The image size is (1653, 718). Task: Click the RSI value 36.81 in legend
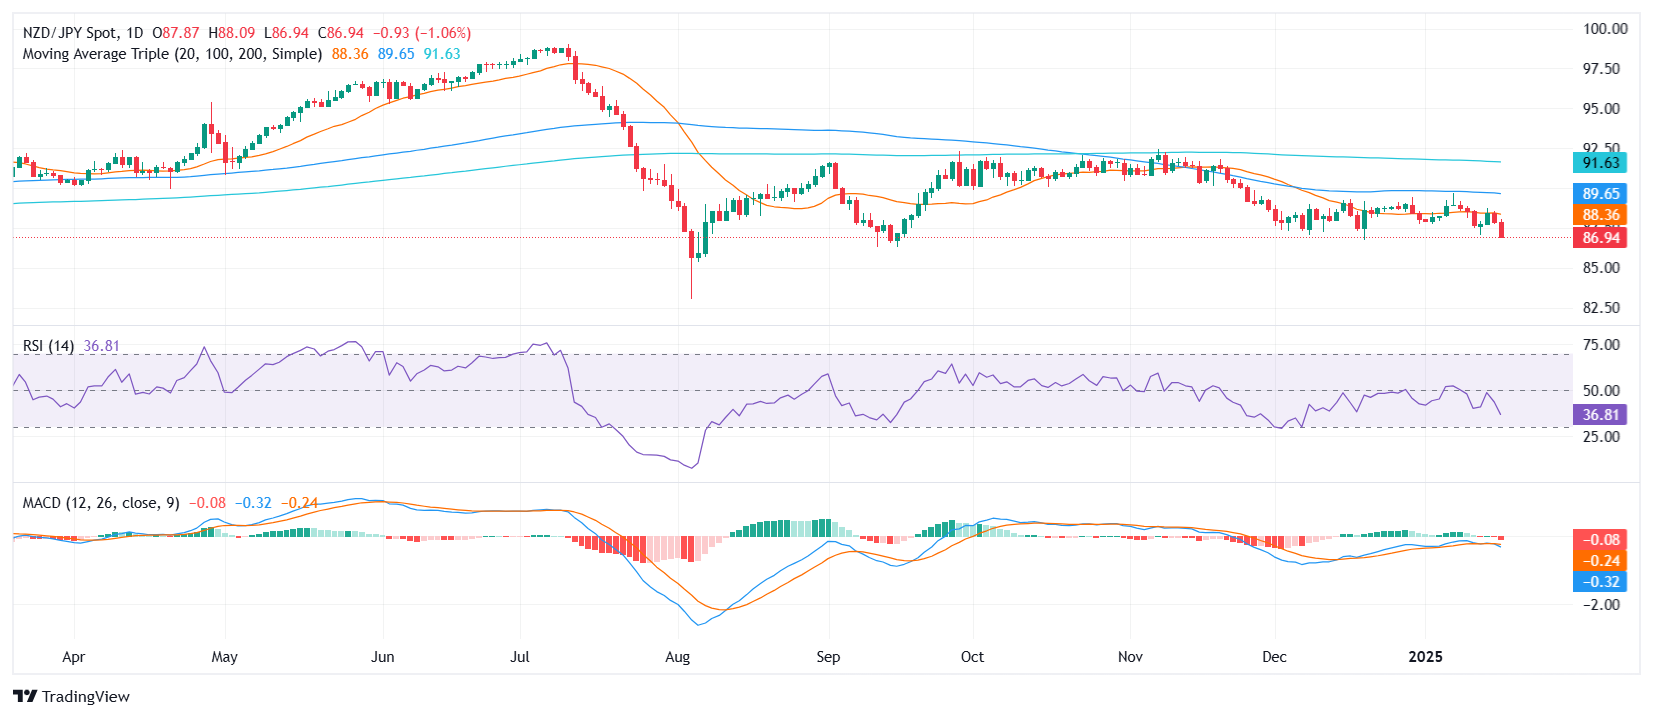tap(101, 346)
